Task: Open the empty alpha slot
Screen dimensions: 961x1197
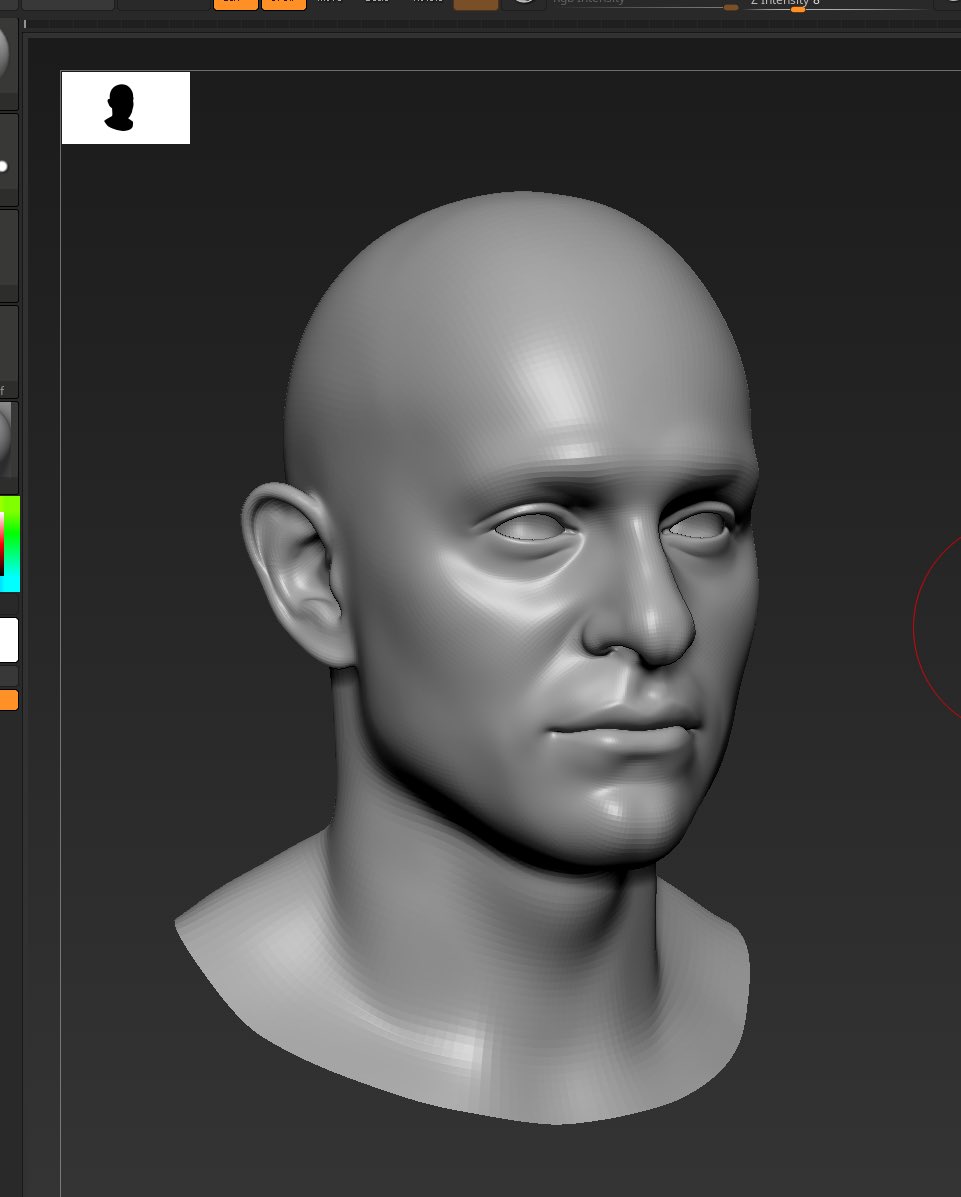Action: (8, 255)
